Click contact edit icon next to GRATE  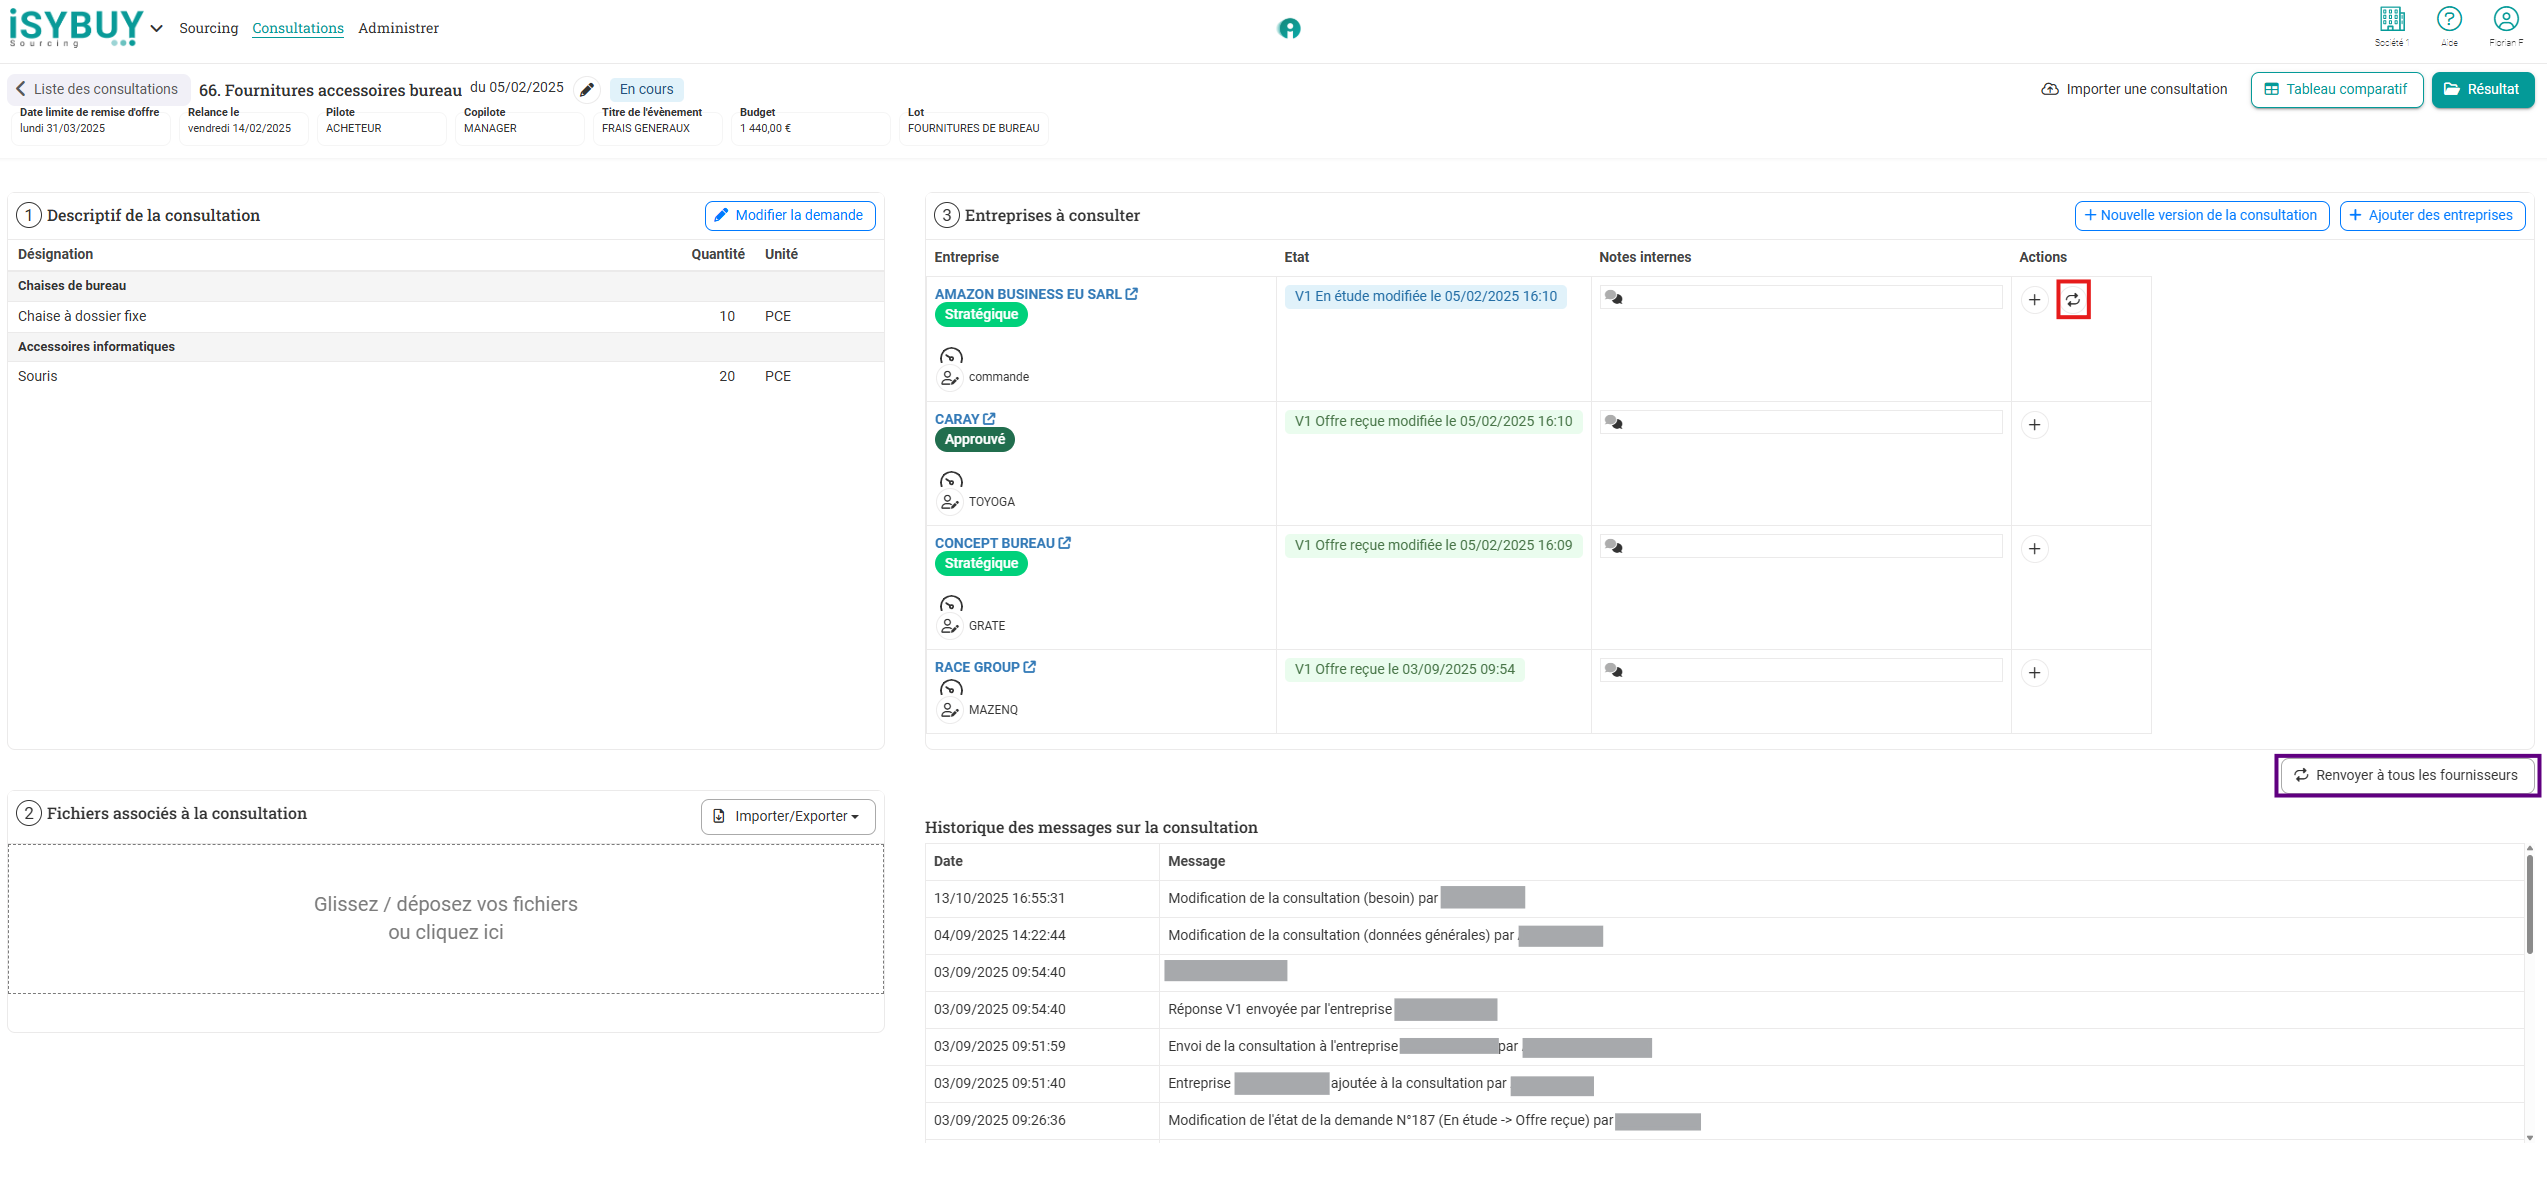pyautogui.click(x=950, y=626)
